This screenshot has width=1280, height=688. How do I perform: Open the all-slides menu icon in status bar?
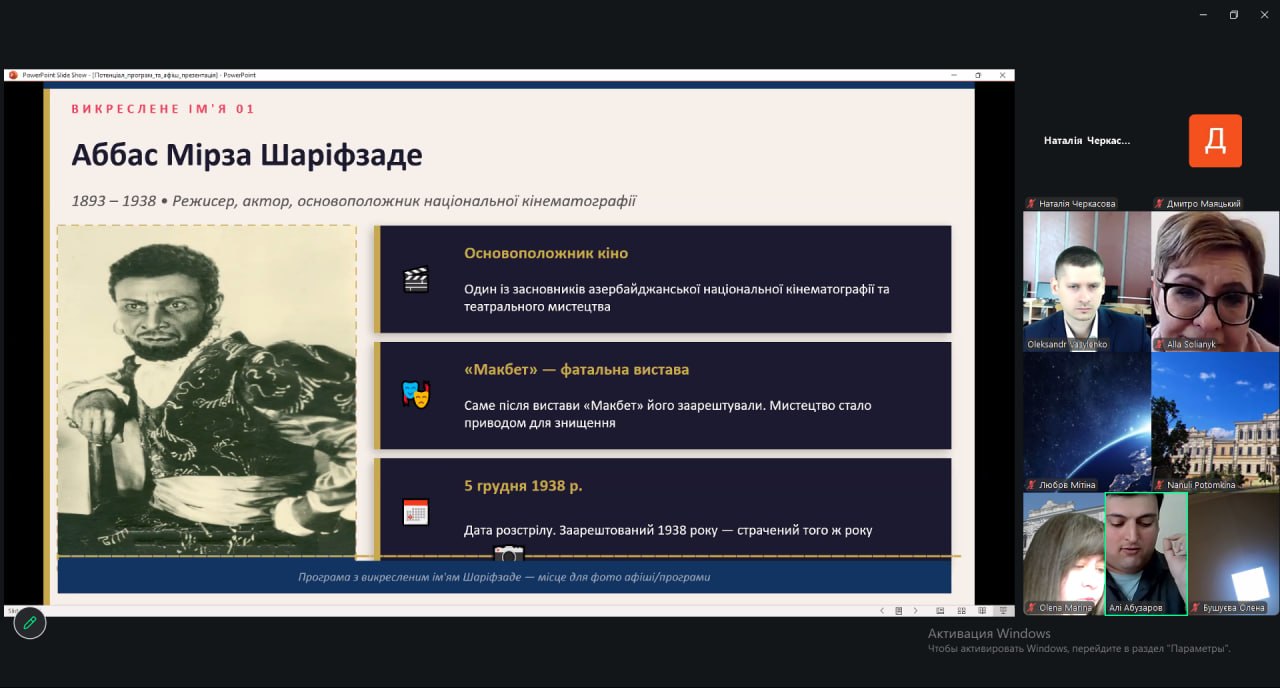[x=898, y=610]
